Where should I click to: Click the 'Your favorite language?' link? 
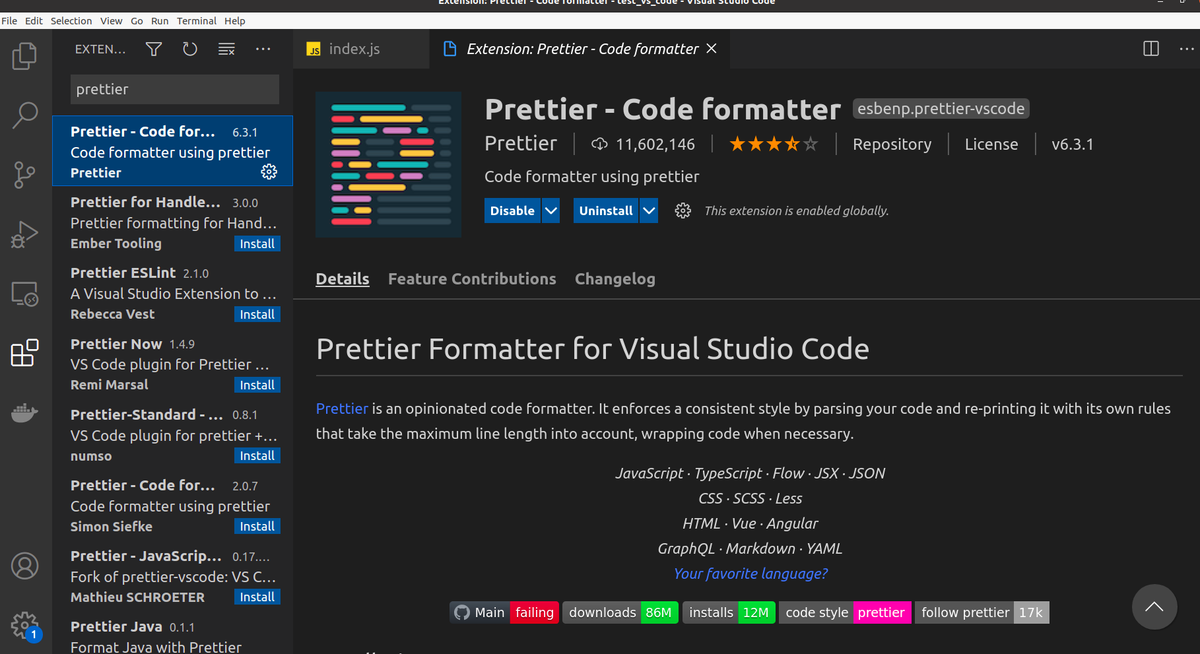point(750,573)
